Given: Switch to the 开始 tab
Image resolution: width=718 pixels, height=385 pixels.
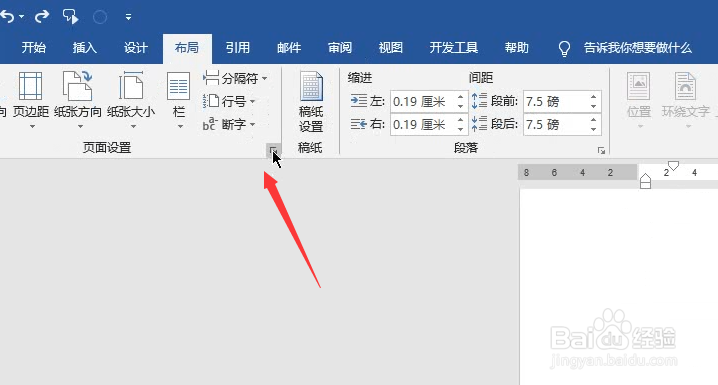Looking at the screenshot, I should coord(34,48).
